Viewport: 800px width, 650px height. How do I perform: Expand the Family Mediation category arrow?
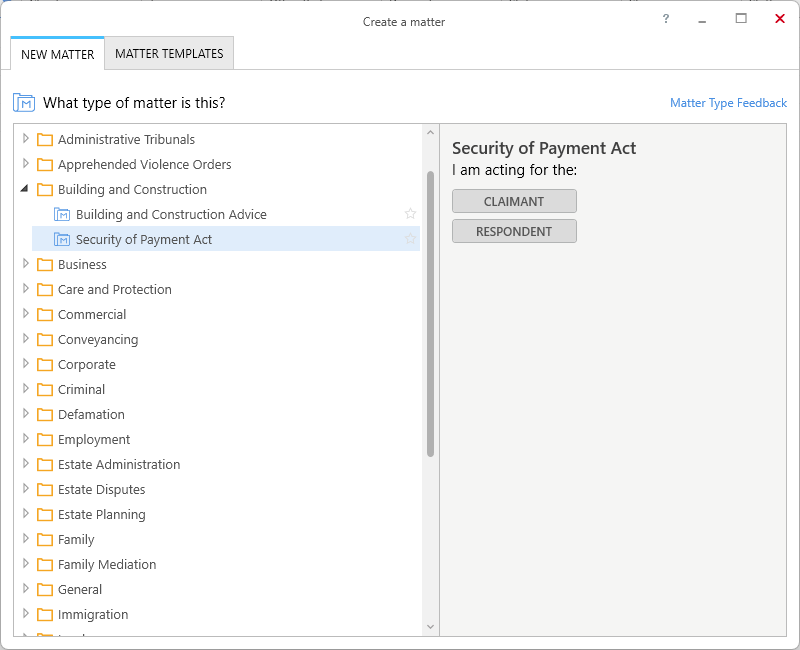[x=26, y=563]
